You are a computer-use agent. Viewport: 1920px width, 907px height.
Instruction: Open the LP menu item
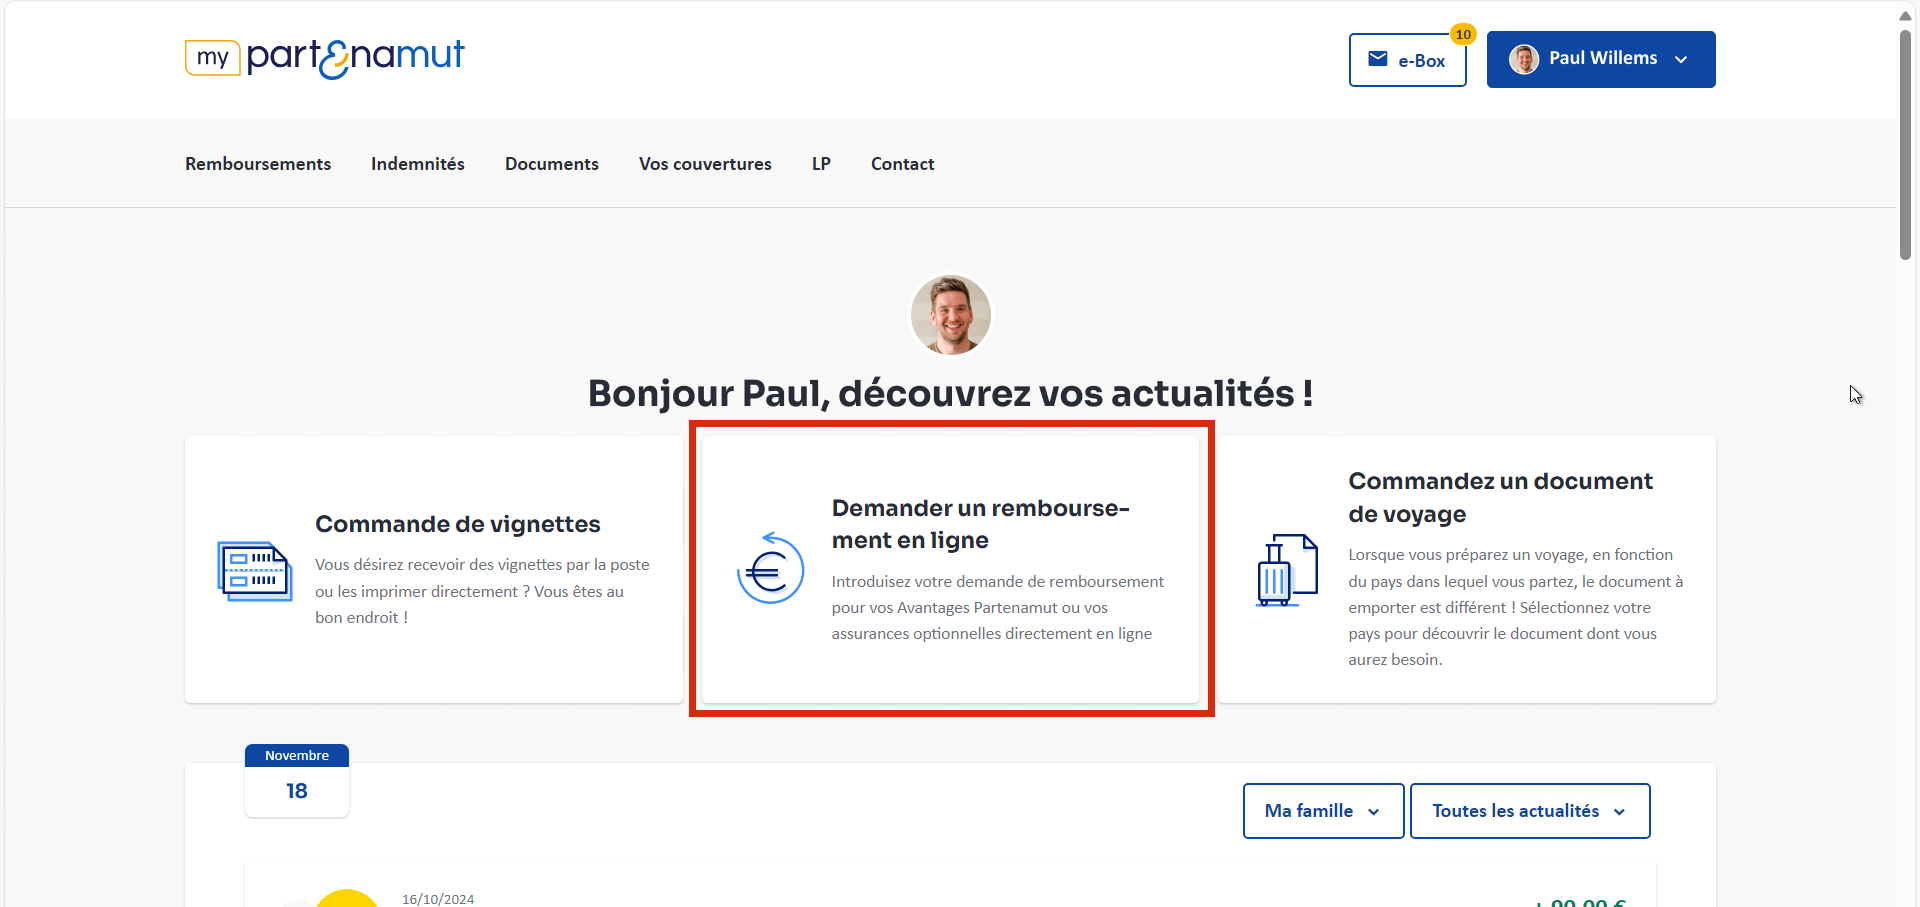coord(821,164)
